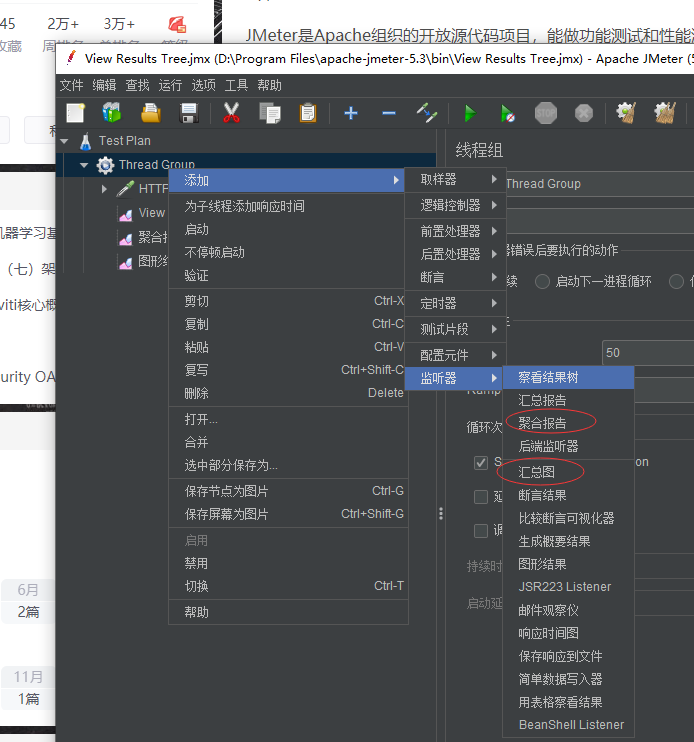The height and width of the screenshot is (742, 694).
Task: Save the test plan with the disk icon
Action: click(189, 114)
